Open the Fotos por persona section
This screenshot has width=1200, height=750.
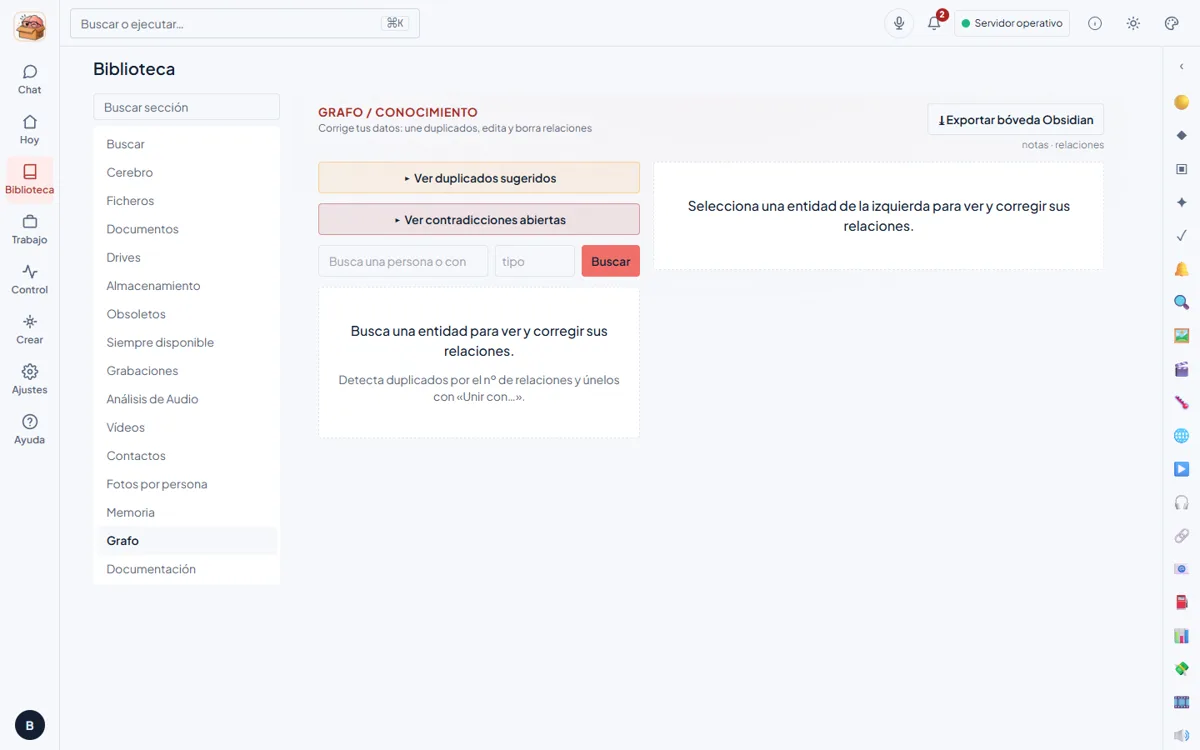[186, 484]
